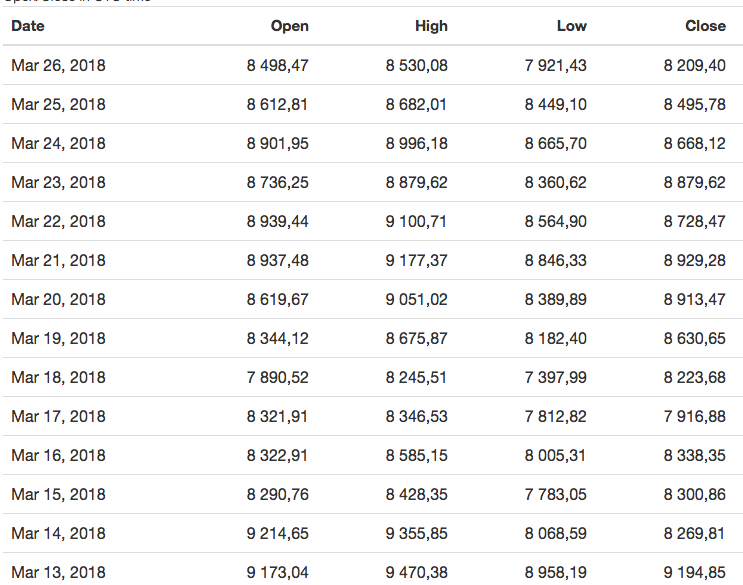Click low value 8 846,33
743x585 pixels.
click(555, 260)
